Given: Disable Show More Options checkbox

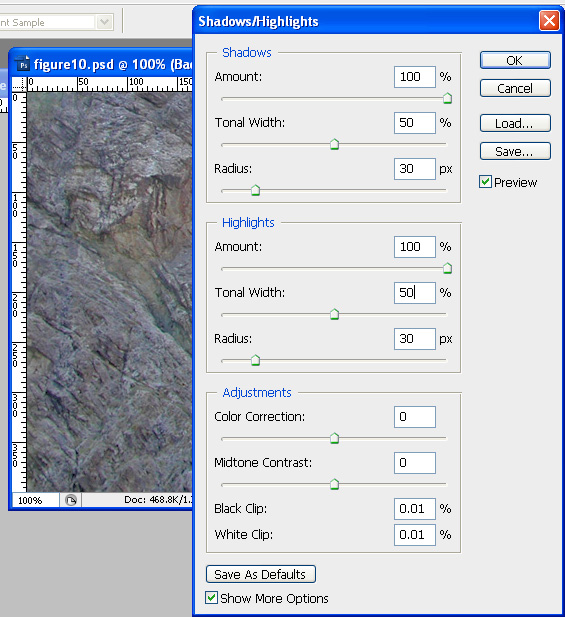Looking at the screenshot, I should 211,597.
